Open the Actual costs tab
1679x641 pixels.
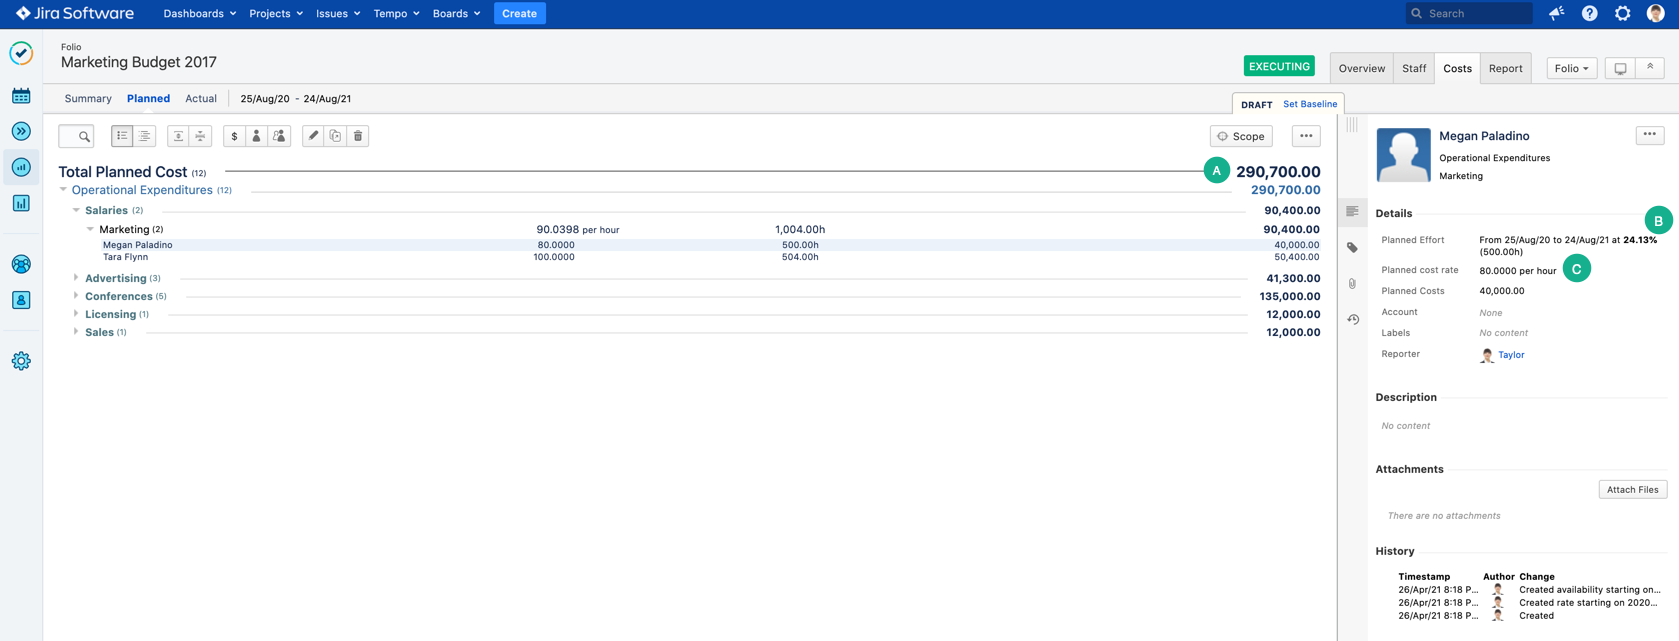pos(201,99)
